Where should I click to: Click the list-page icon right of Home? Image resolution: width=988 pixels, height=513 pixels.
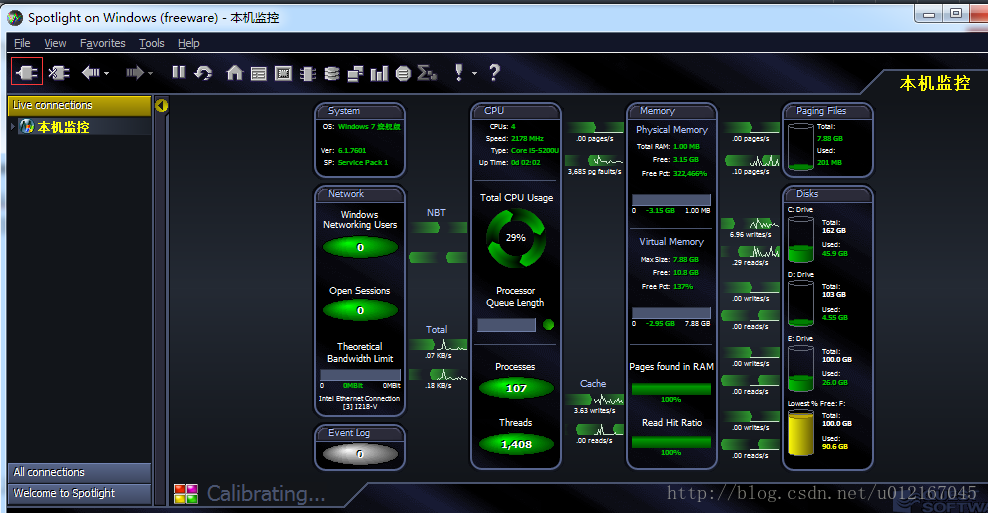258,73
